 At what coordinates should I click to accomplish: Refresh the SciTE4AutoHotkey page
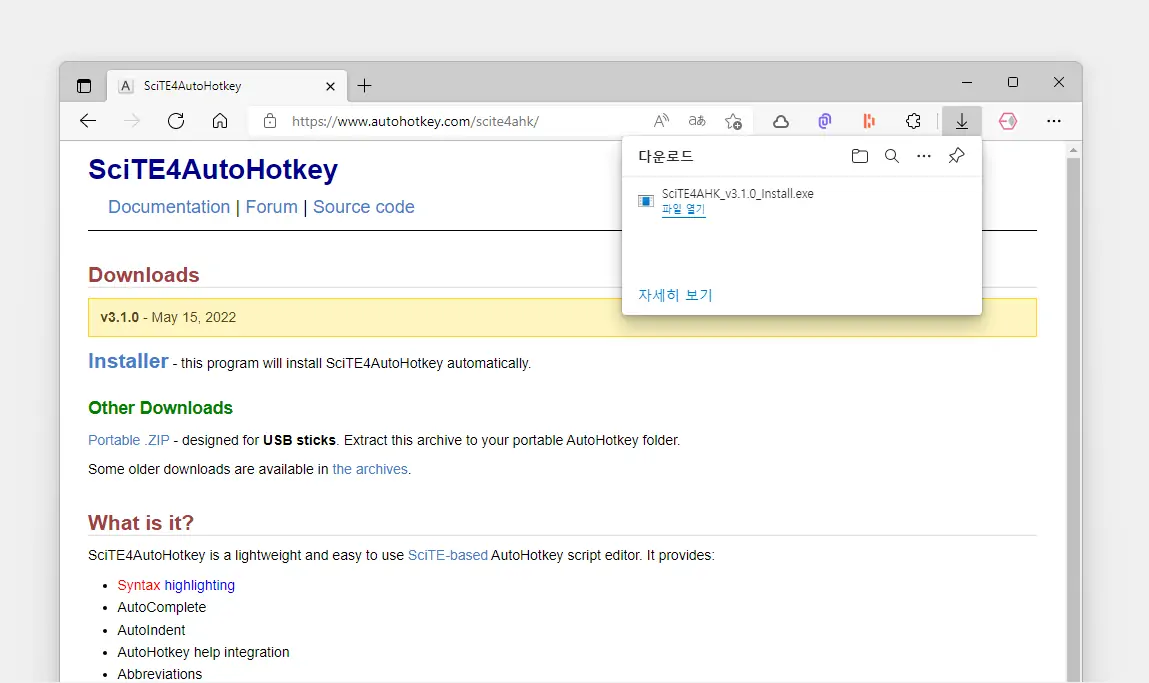(x=176, y=120)
